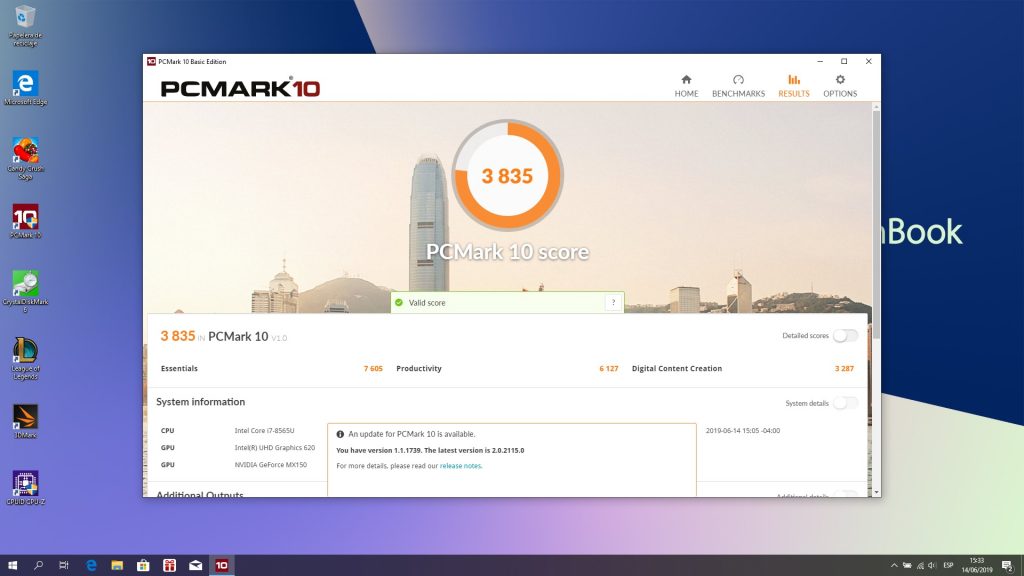
Task: Open the Recycle Bin desktop icon
Action: [x=25, y=22]
